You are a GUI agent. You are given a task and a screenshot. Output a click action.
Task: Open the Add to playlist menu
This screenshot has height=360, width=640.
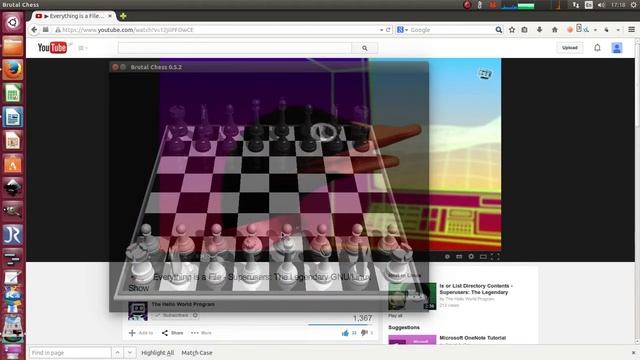coord(141,333)
